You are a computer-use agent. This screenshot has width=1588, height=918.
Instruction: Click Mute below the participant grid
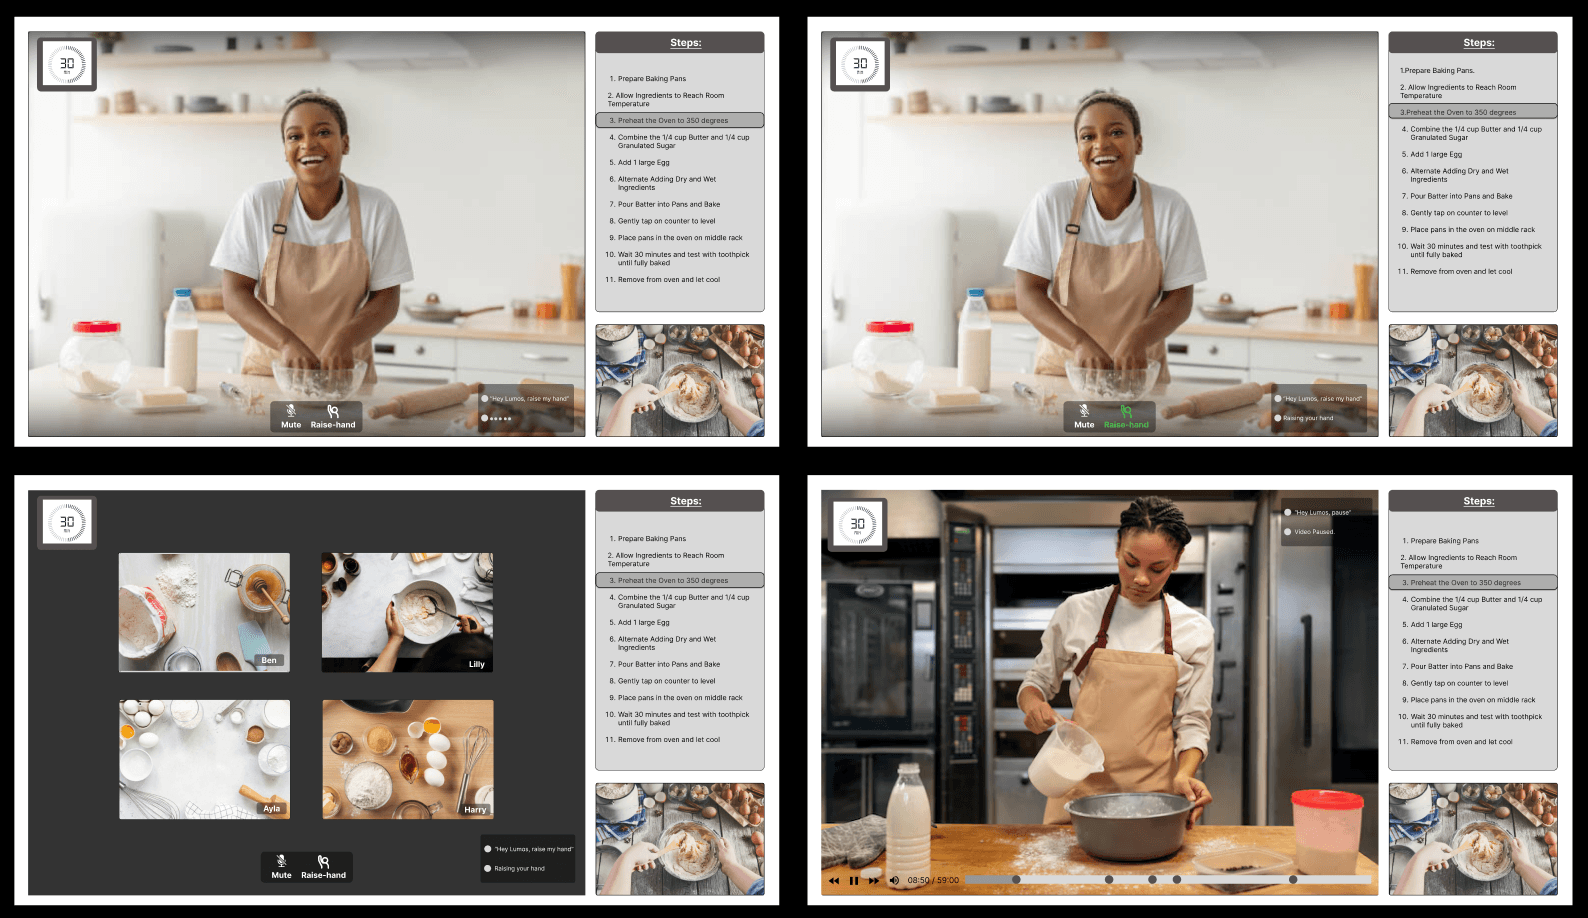point(281,867)
